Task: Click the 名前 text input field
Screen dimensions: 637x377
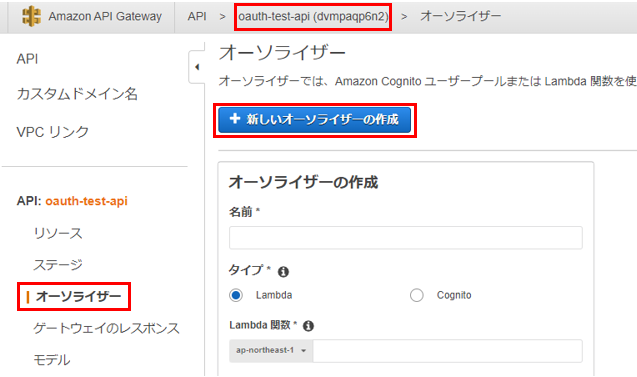Action: tap(405, 238)
